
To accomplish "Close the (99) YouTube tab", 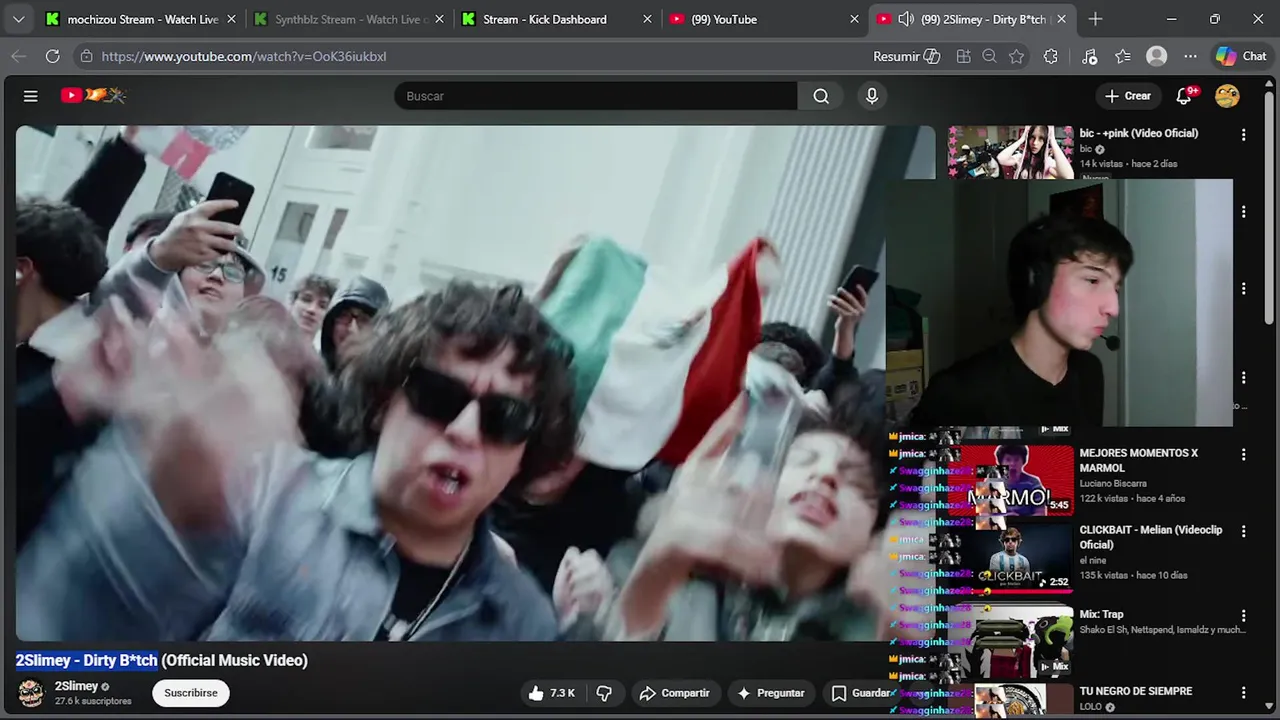I will [854, 19].
